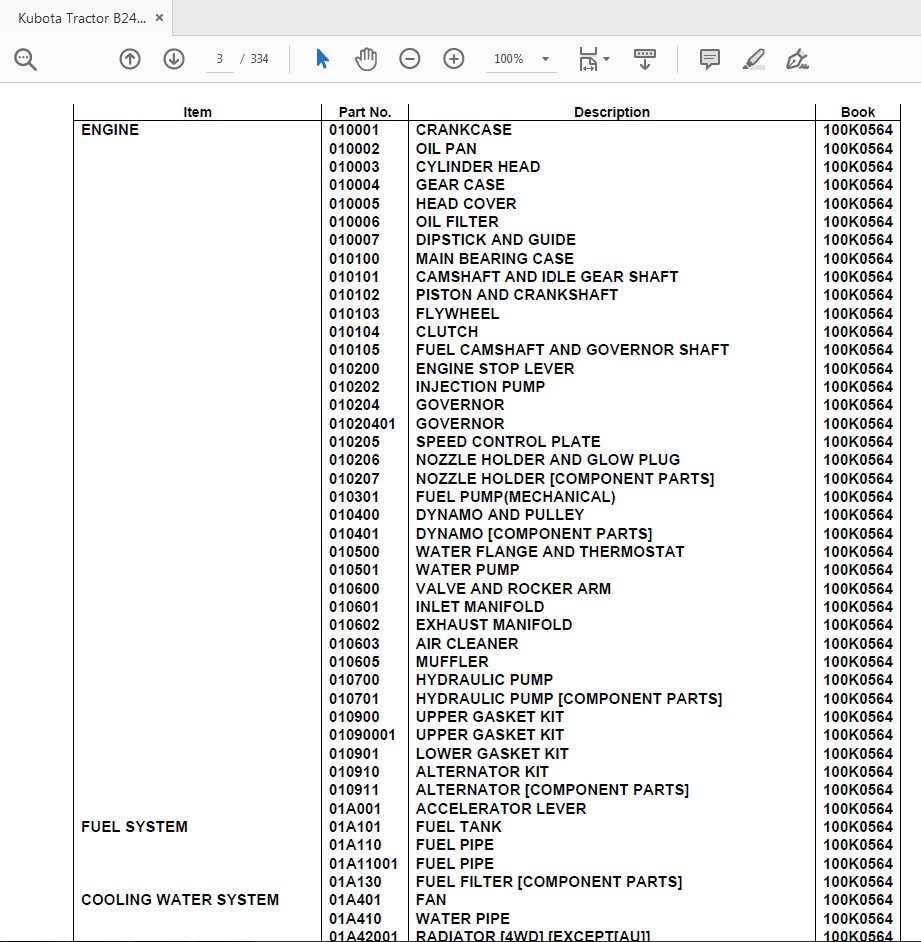Open the sign document pen tool
The height and width of the screenshot is (942, 921).
point(797,59)
